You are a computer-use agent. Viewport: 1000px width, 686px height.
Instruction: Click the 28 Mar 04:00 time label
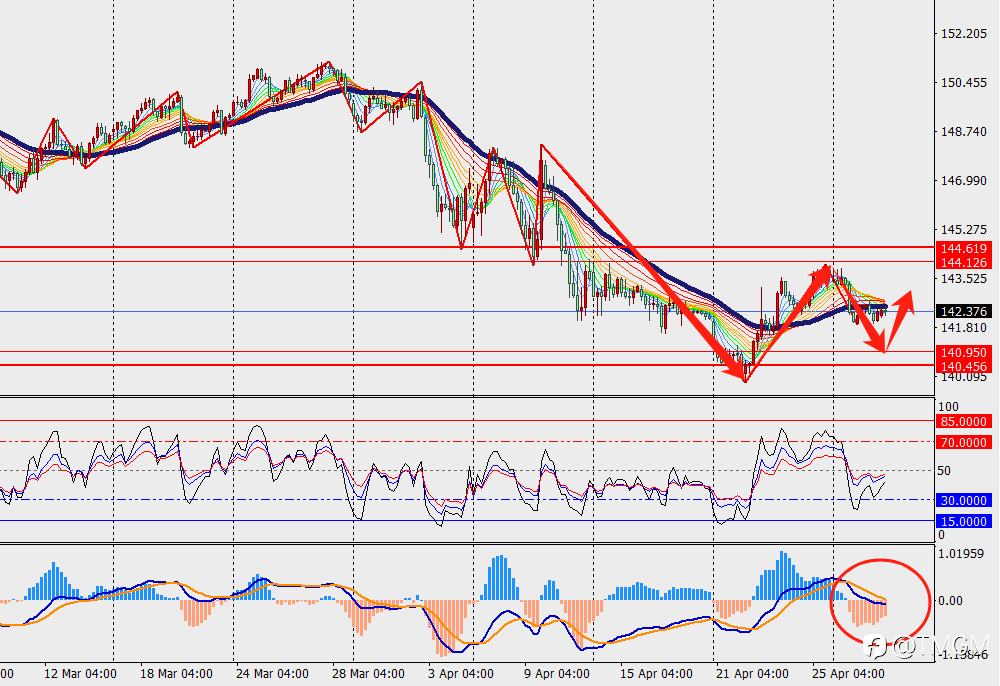368,674
